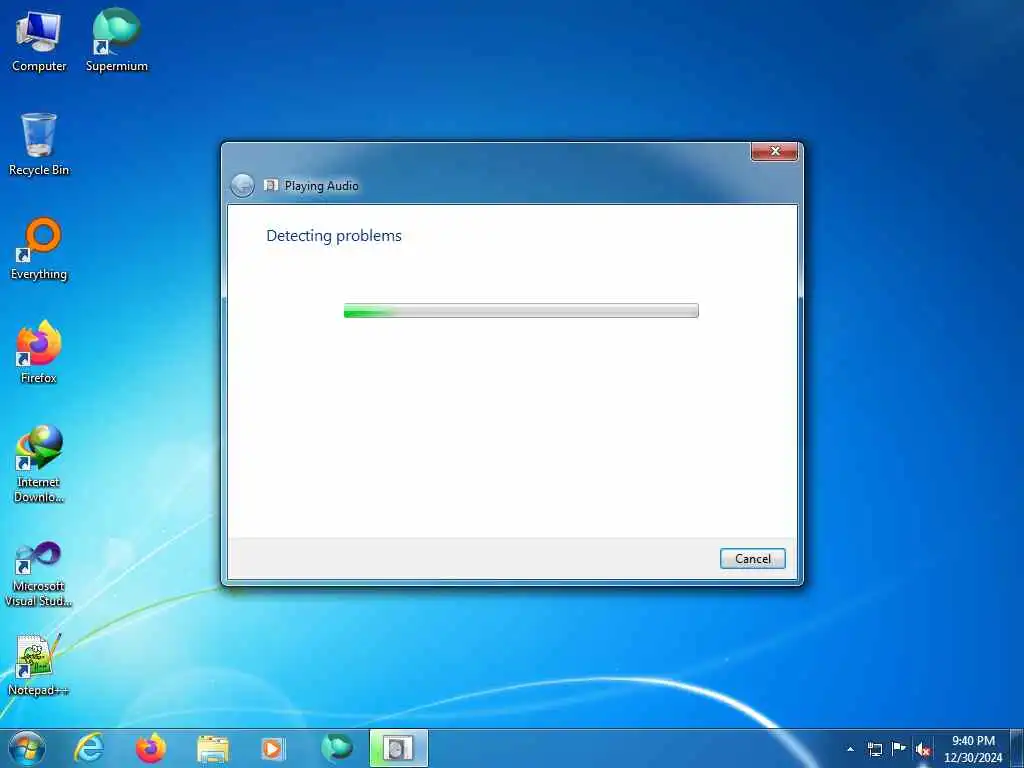Click the Detecting problems progress bar

coord(521,311)
